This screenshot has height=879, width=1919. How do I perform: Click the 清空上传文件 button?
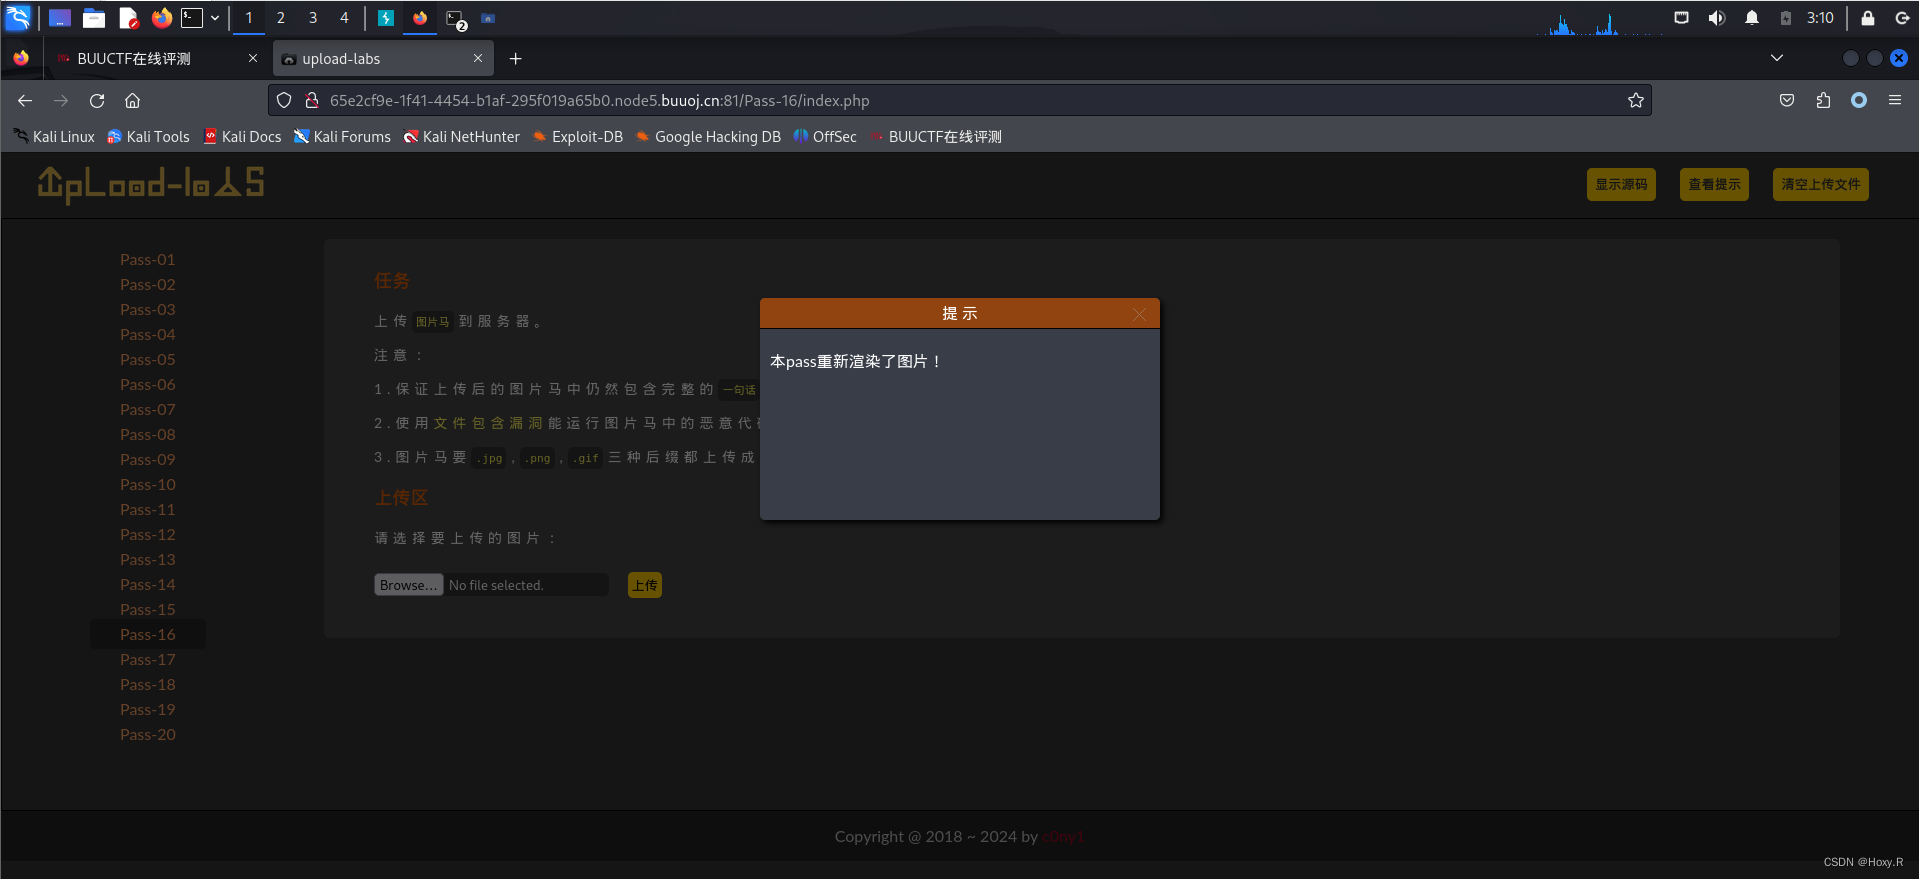pos(1820,184)
